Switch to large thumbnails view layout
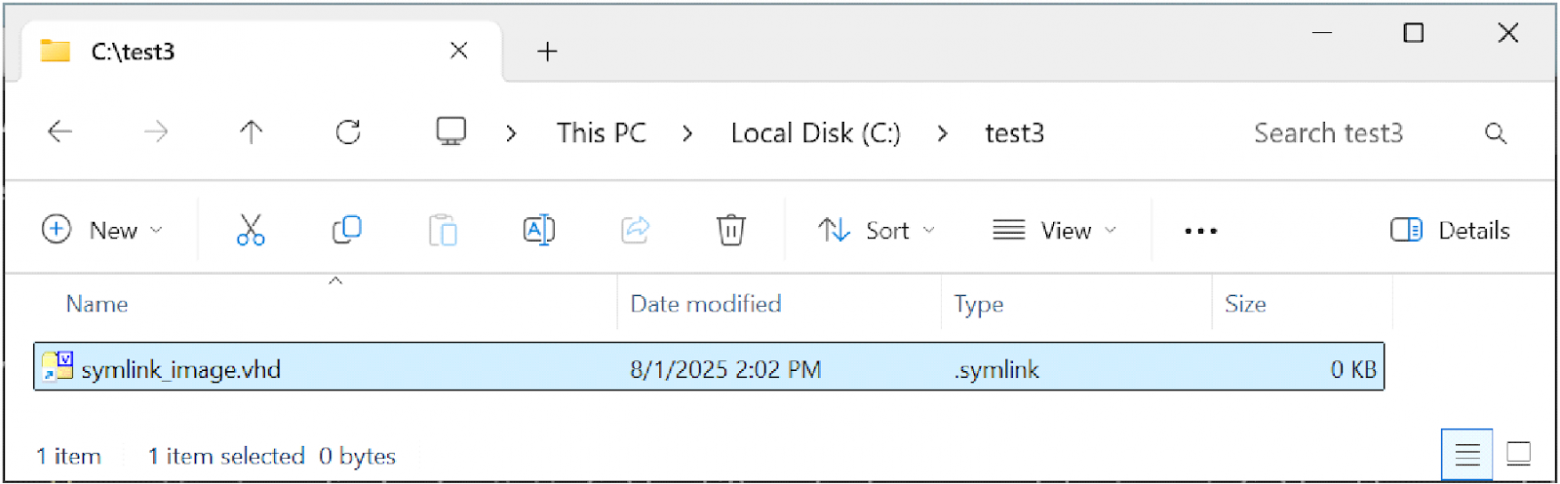The width and height of the screenshot is (1560, 484). (x=1518, y=454)
